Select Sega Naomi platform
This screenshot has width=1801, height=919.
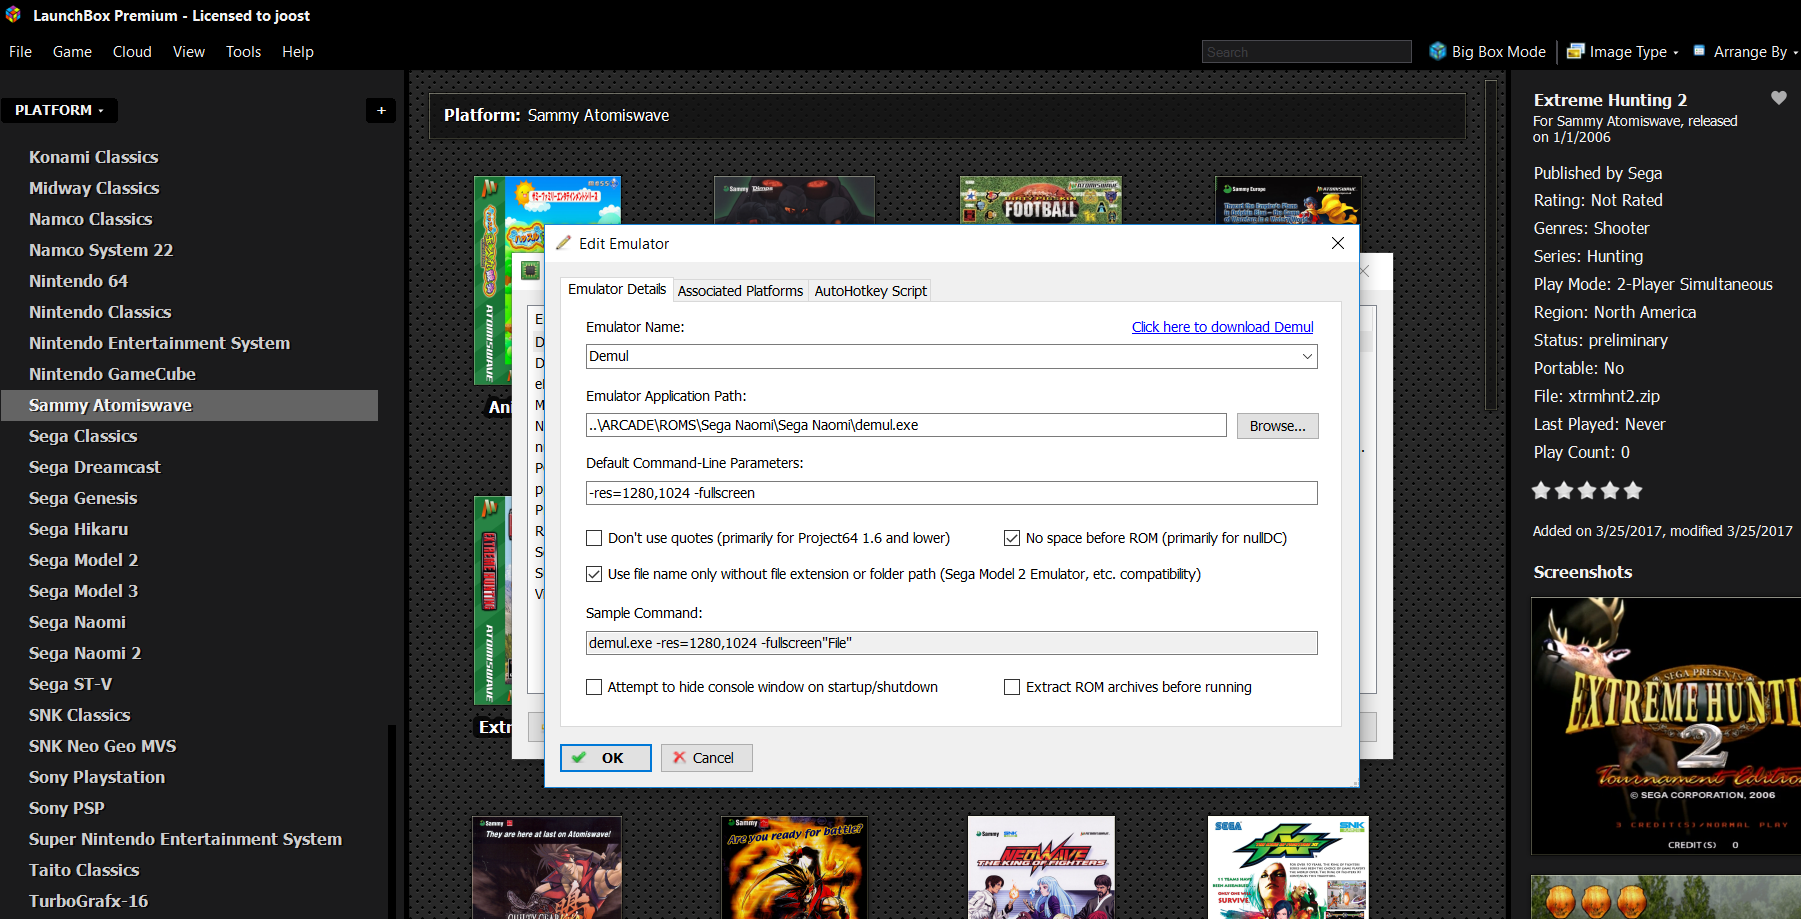click(x=77, y=622)
